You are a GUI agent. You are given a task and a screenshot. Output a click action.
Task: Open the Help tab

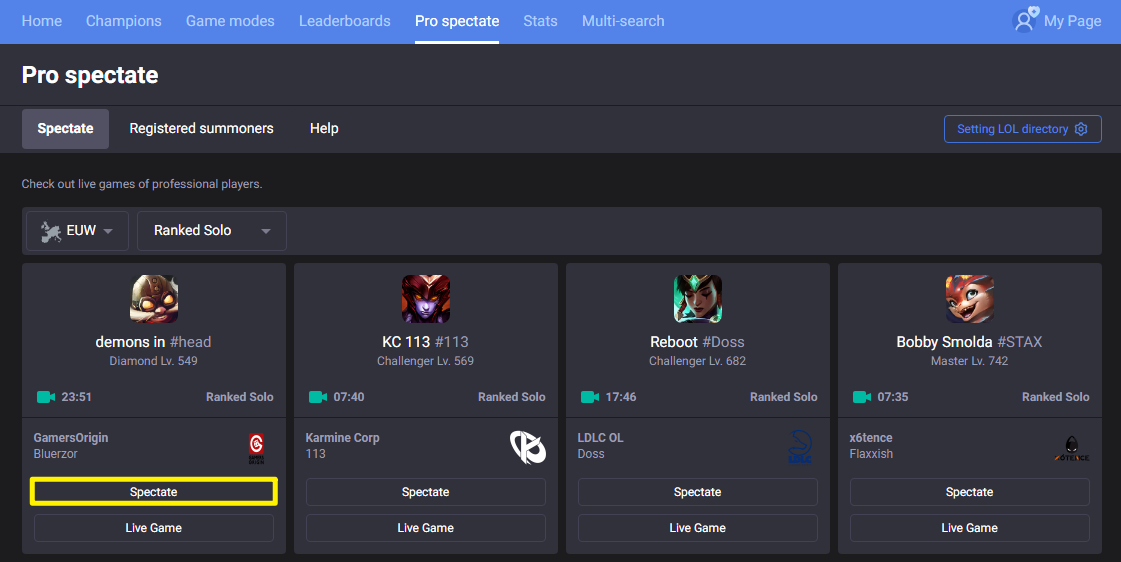pos(324,129)
